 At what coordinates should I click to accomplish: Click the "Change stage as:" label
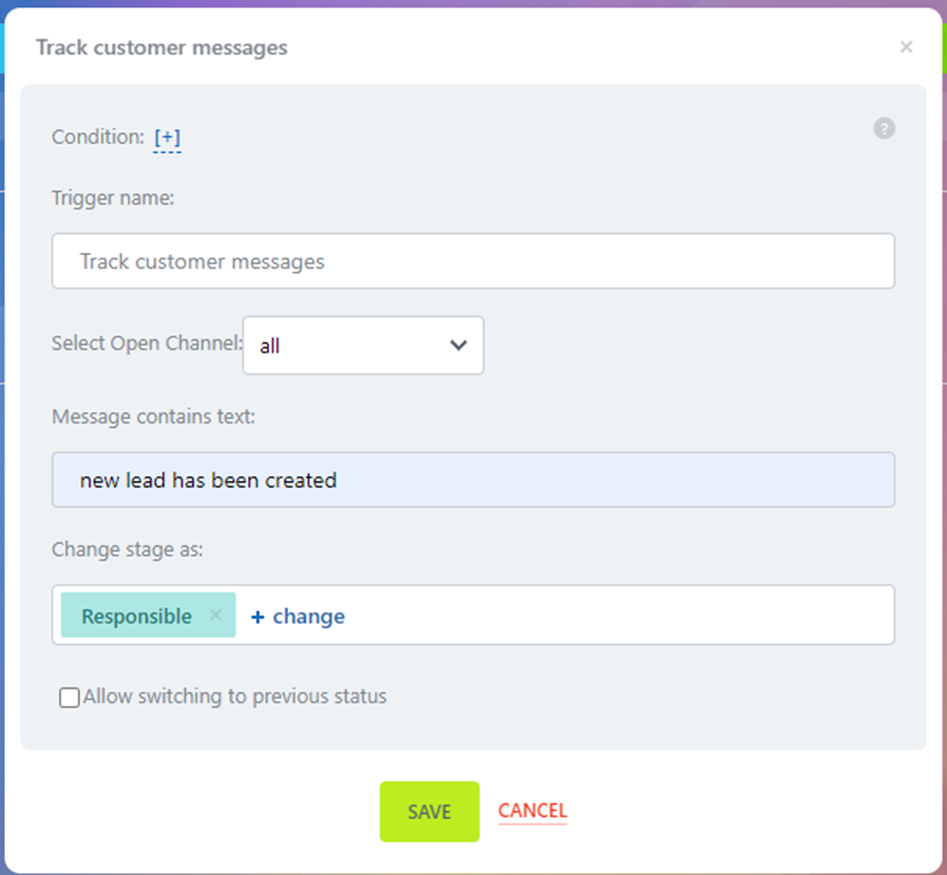click(x=127, y=549)
